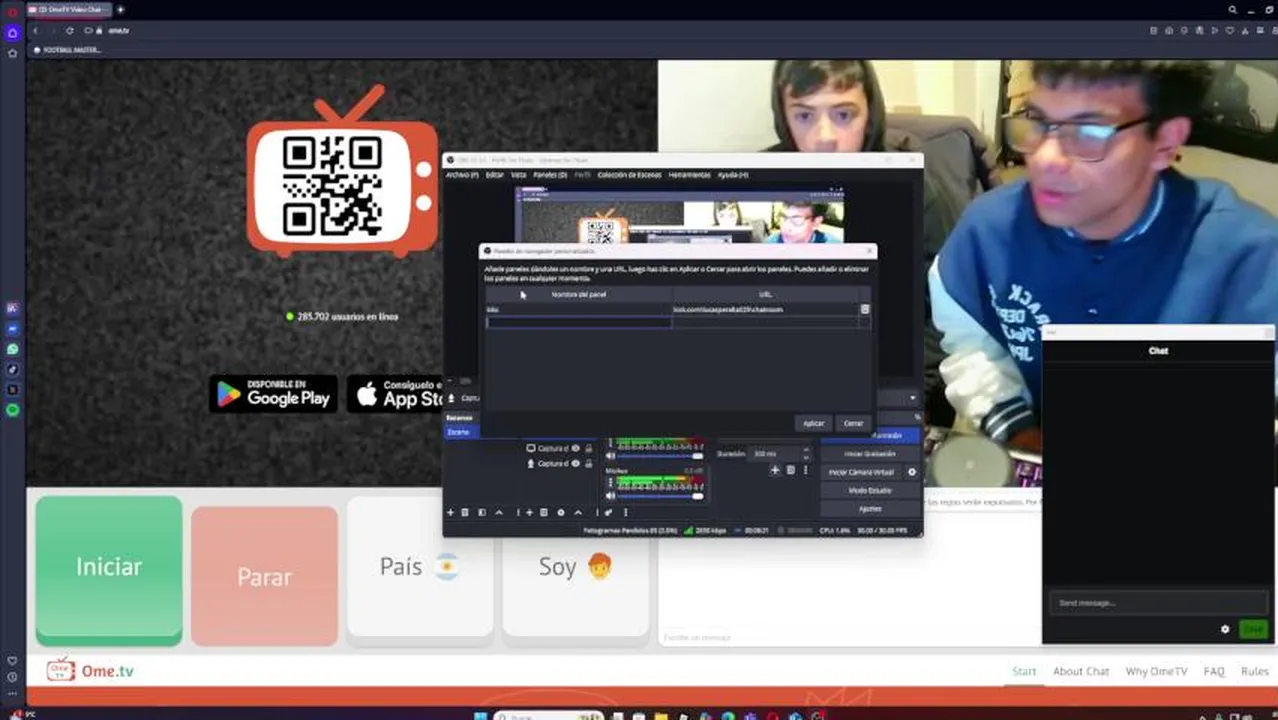This screenshot has height=720, width=1278.
Task: Open the Start footer link
Action: click(1024, 671)
